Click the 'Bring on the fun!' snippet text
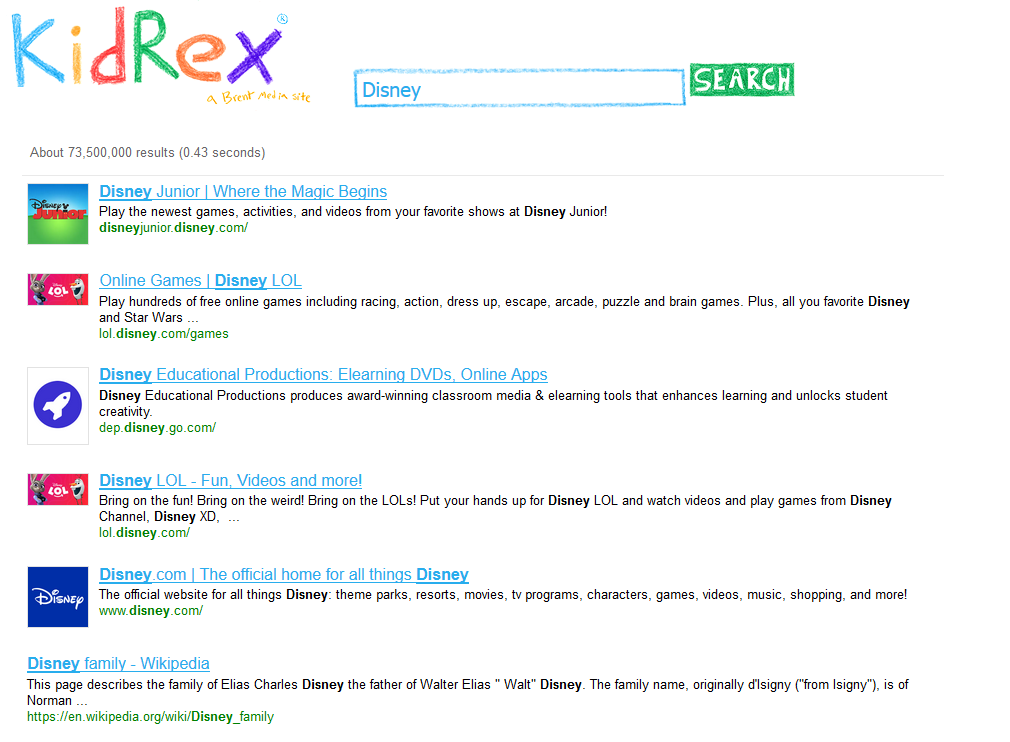The width and height of the screenshot is (1010, 742). 495,509
